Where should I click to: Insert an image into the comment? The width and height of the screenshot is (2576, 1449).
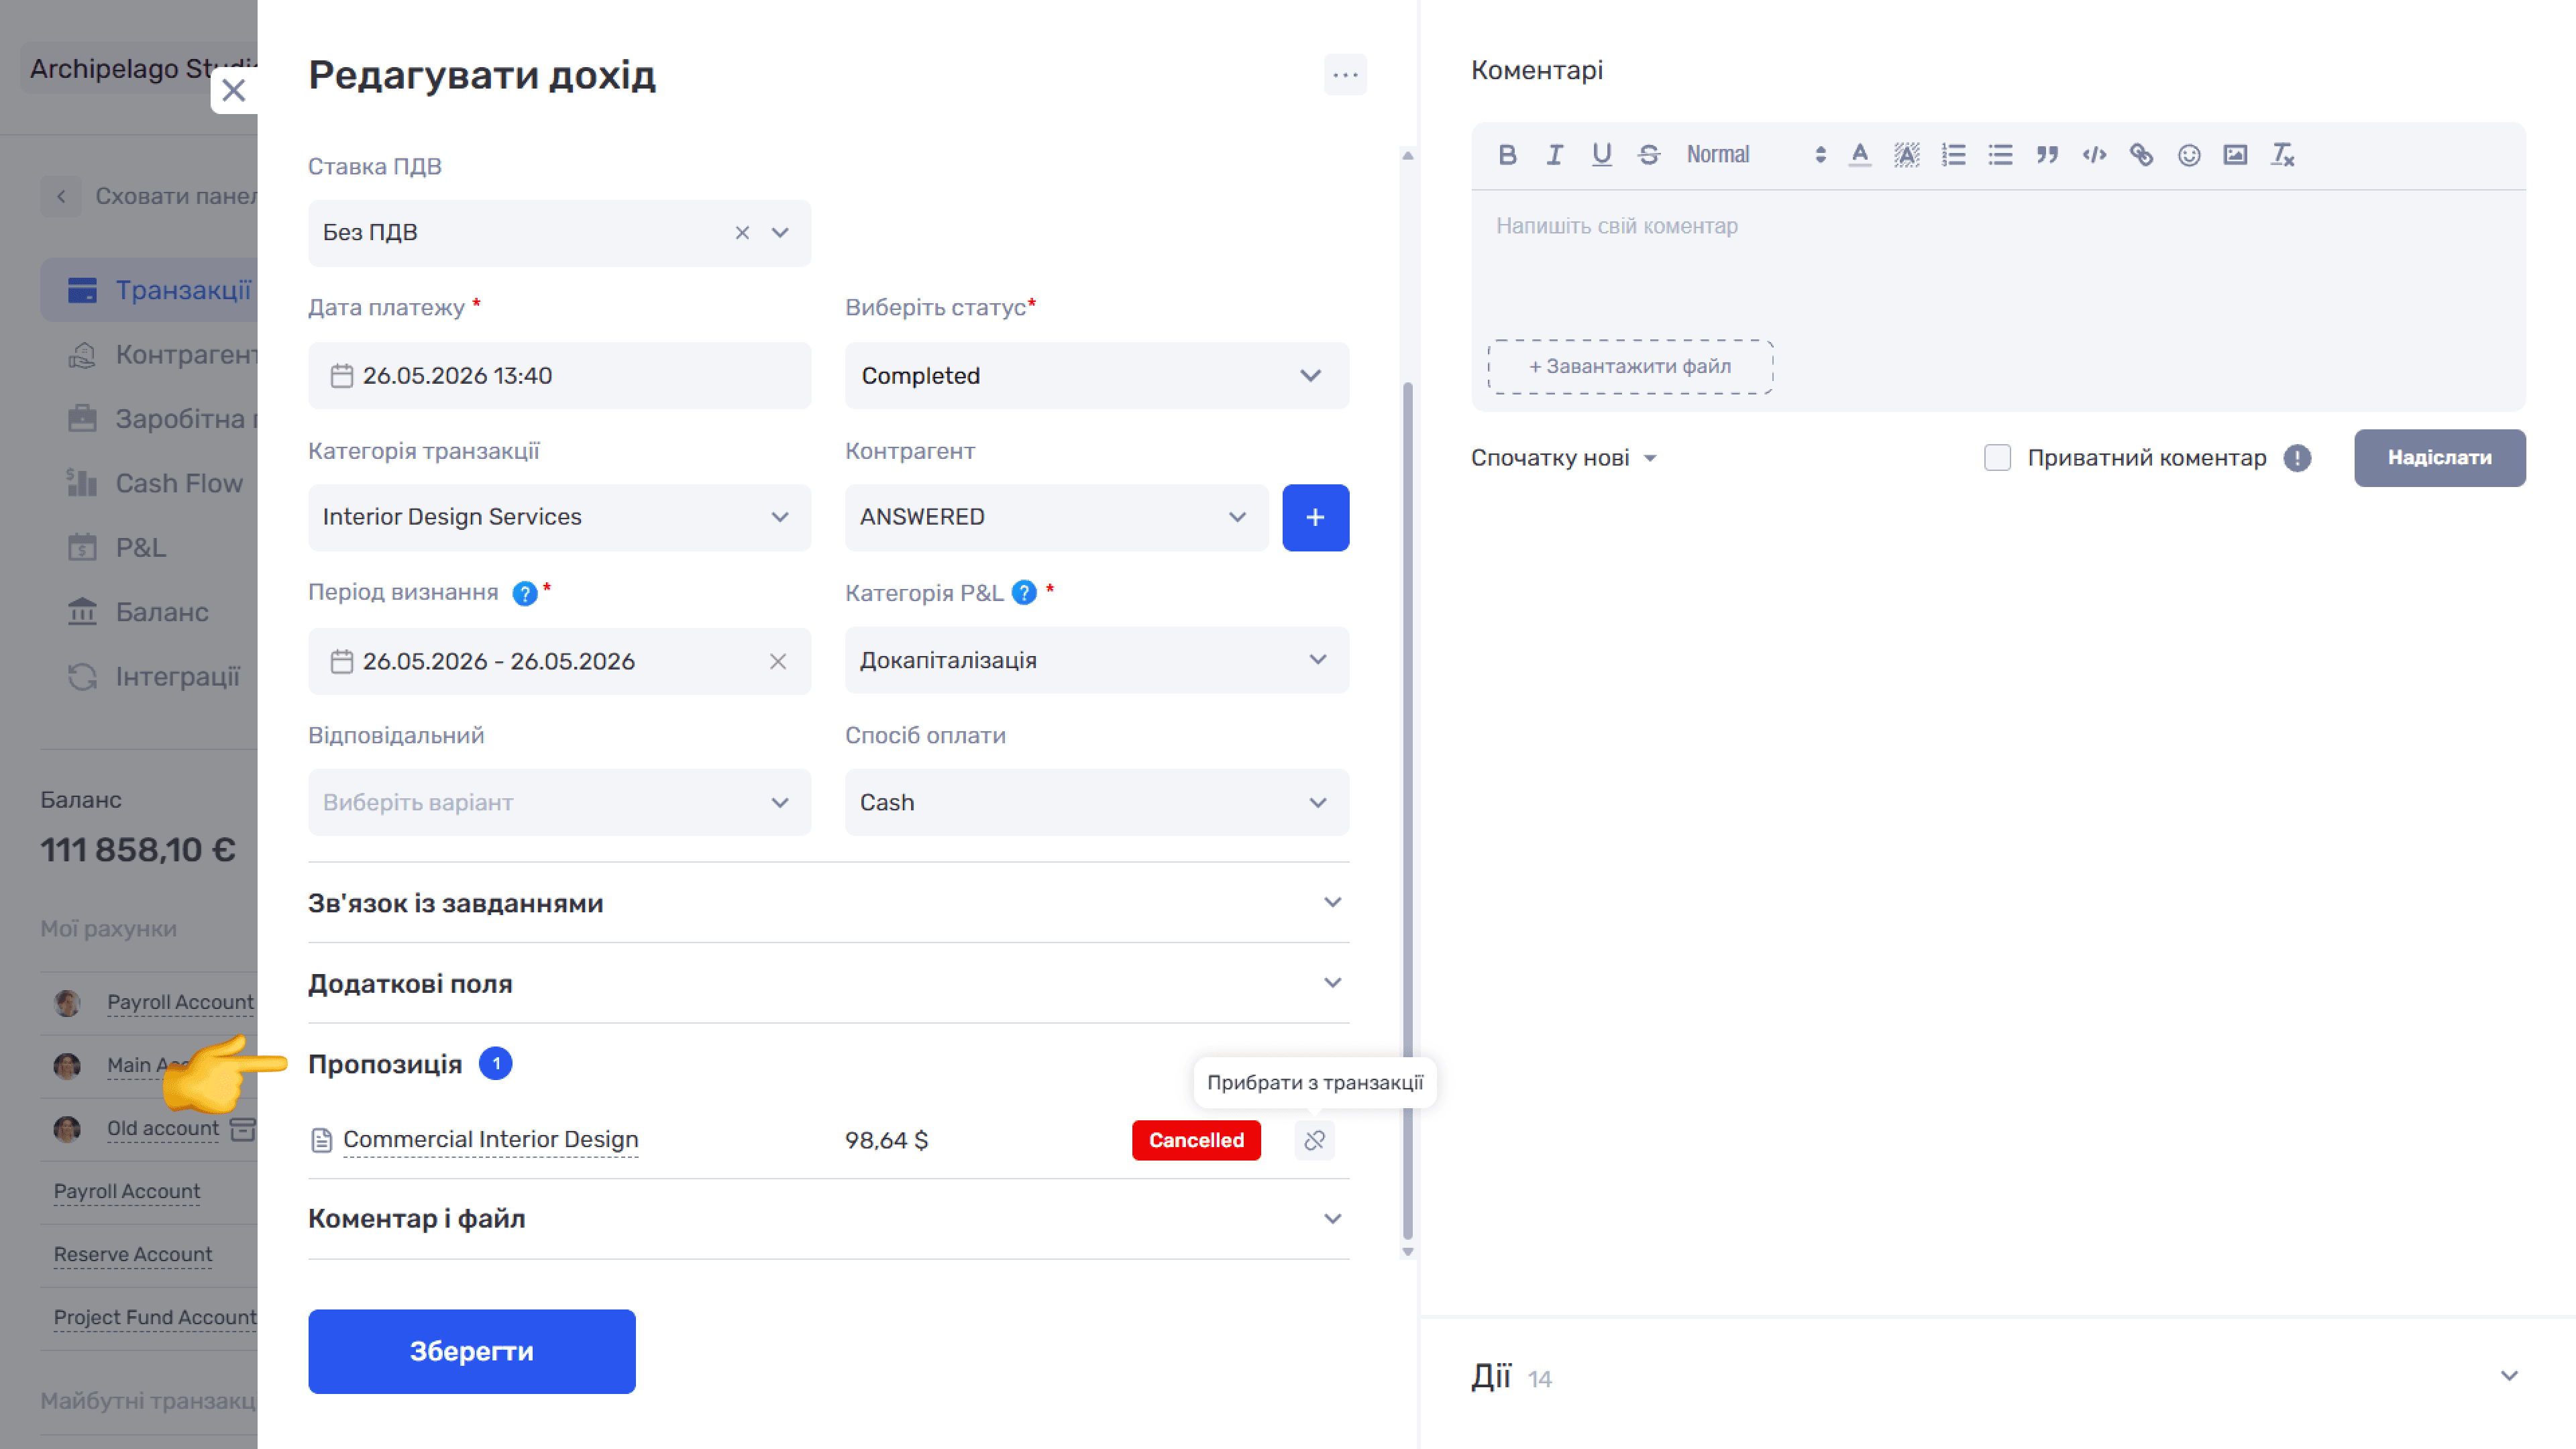point(2236,155)
